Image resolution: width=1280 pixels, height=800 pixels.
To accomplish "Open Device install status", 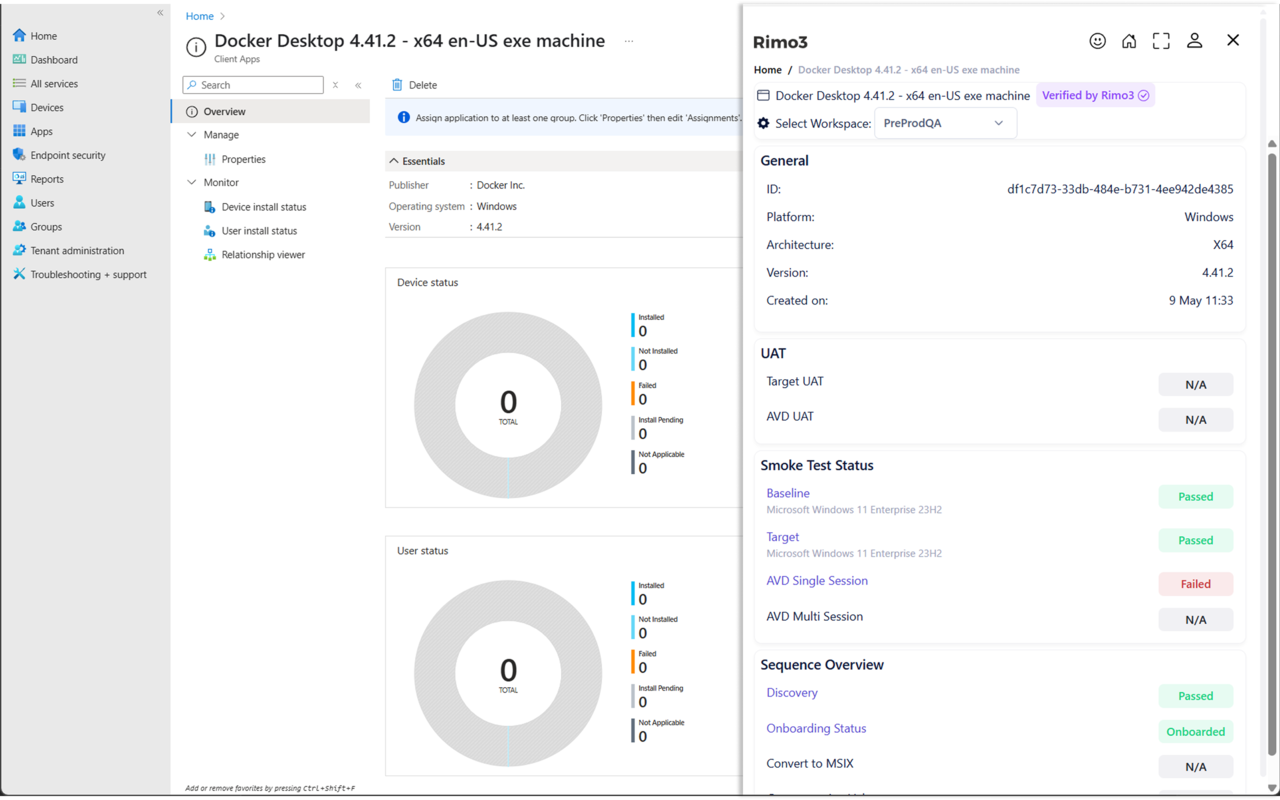I will [263, 207].
